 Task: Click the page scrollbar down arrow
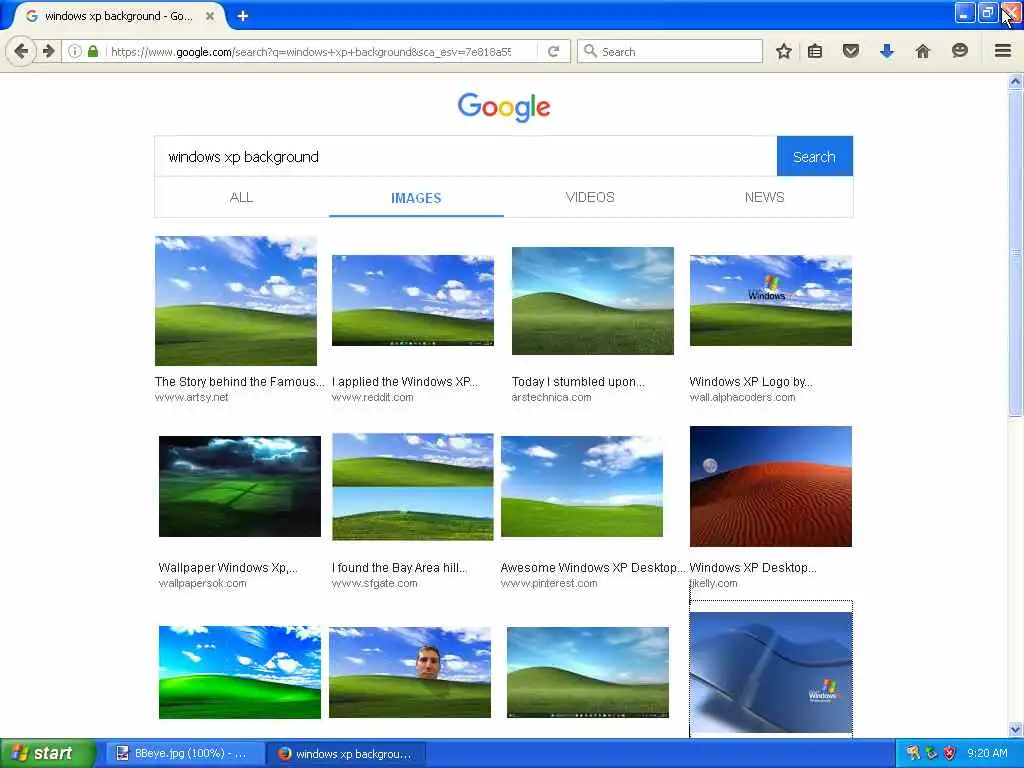(x=1015, y=729)
